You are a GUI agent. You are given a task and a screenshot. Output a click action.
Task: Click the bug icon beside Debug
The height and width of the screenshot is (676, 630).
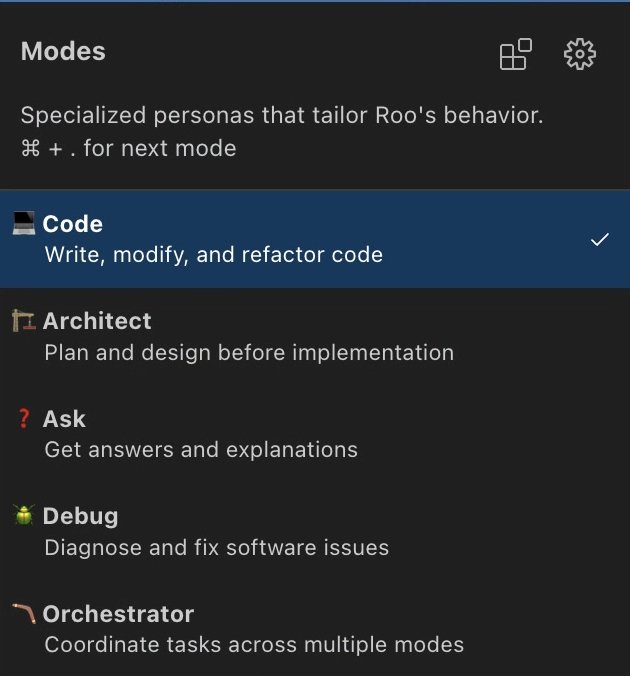pyautogui.click(x=24, y=516)
